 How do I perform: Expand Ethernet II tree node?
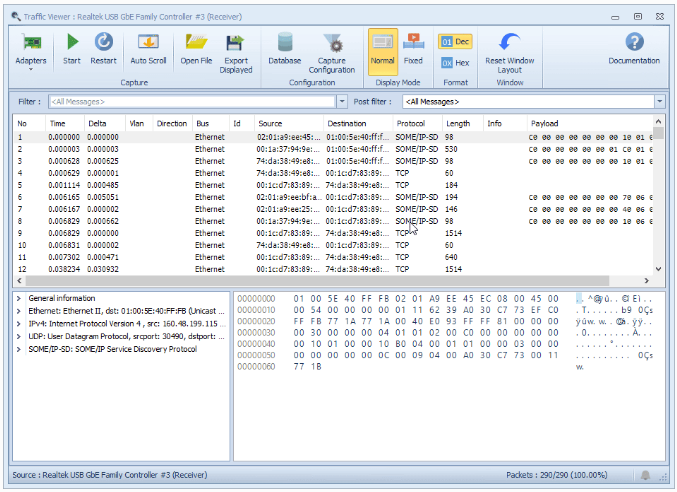[19, 311]
